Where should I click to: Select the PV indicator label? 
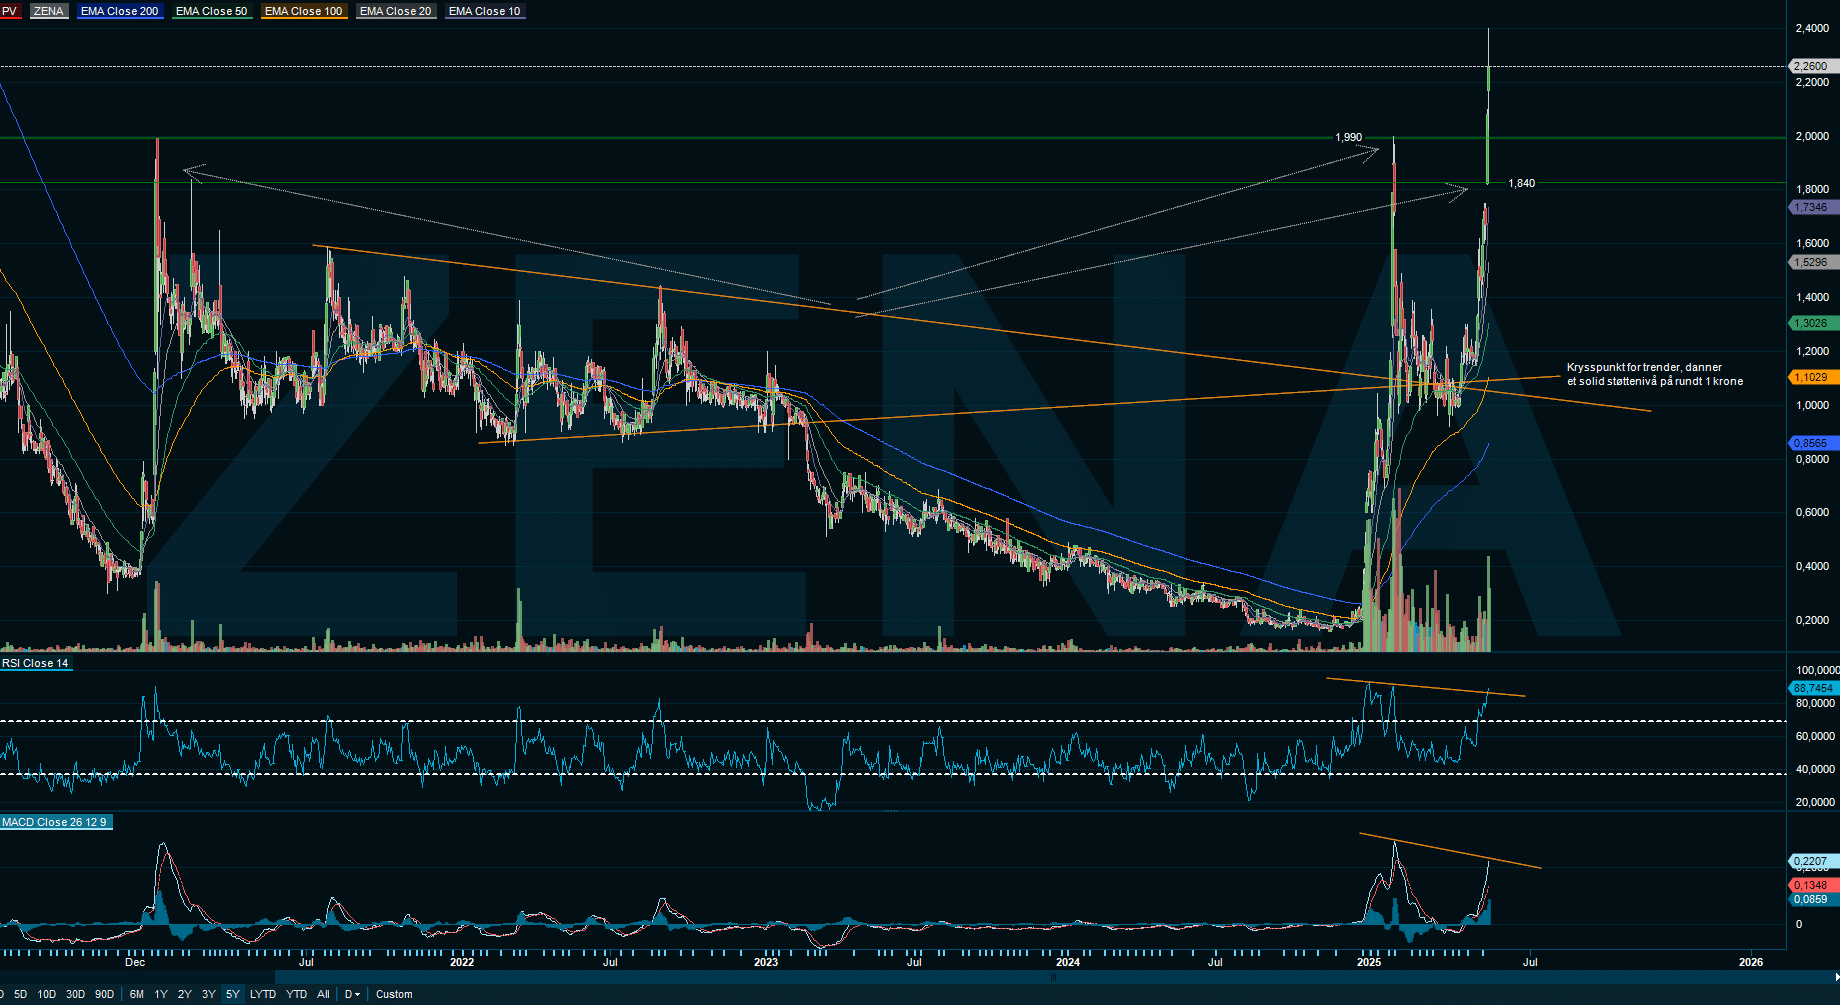[9, 11]
